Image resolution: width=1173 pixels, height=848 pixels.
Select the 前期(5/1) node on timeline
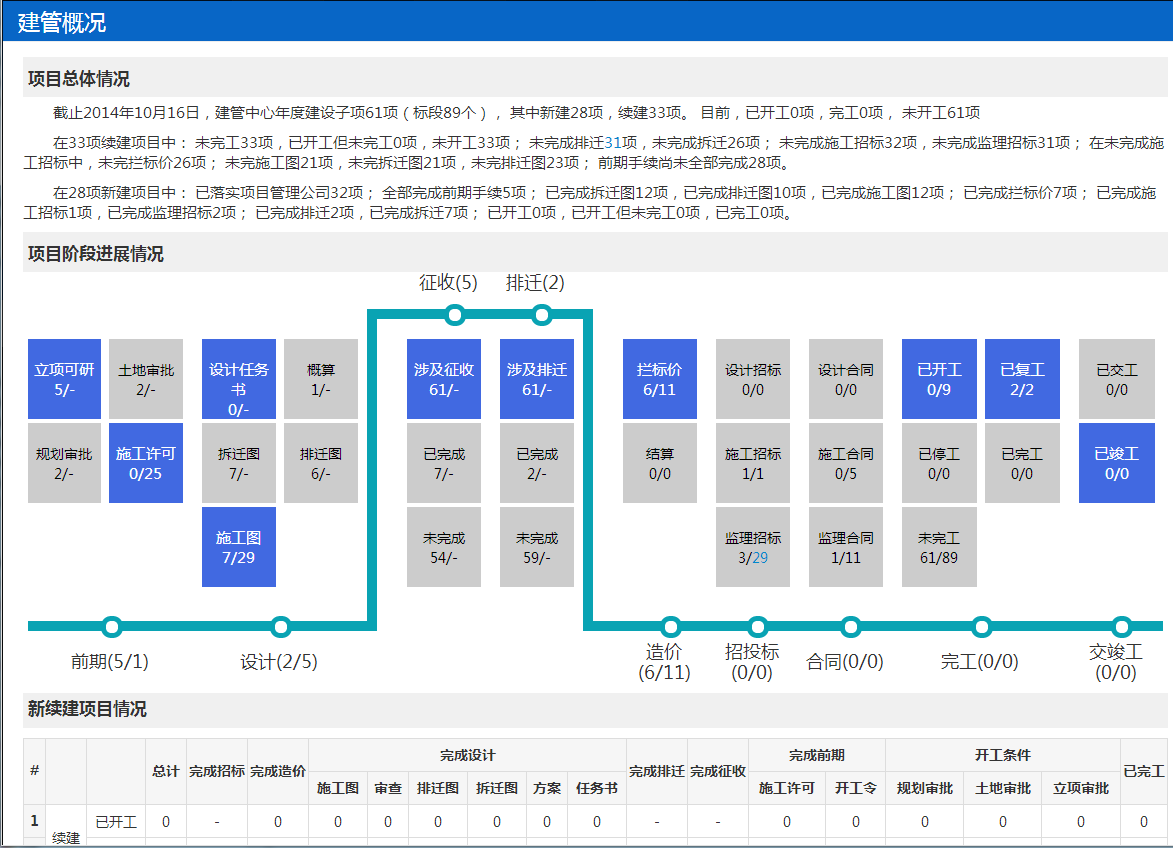click(112, 627)
